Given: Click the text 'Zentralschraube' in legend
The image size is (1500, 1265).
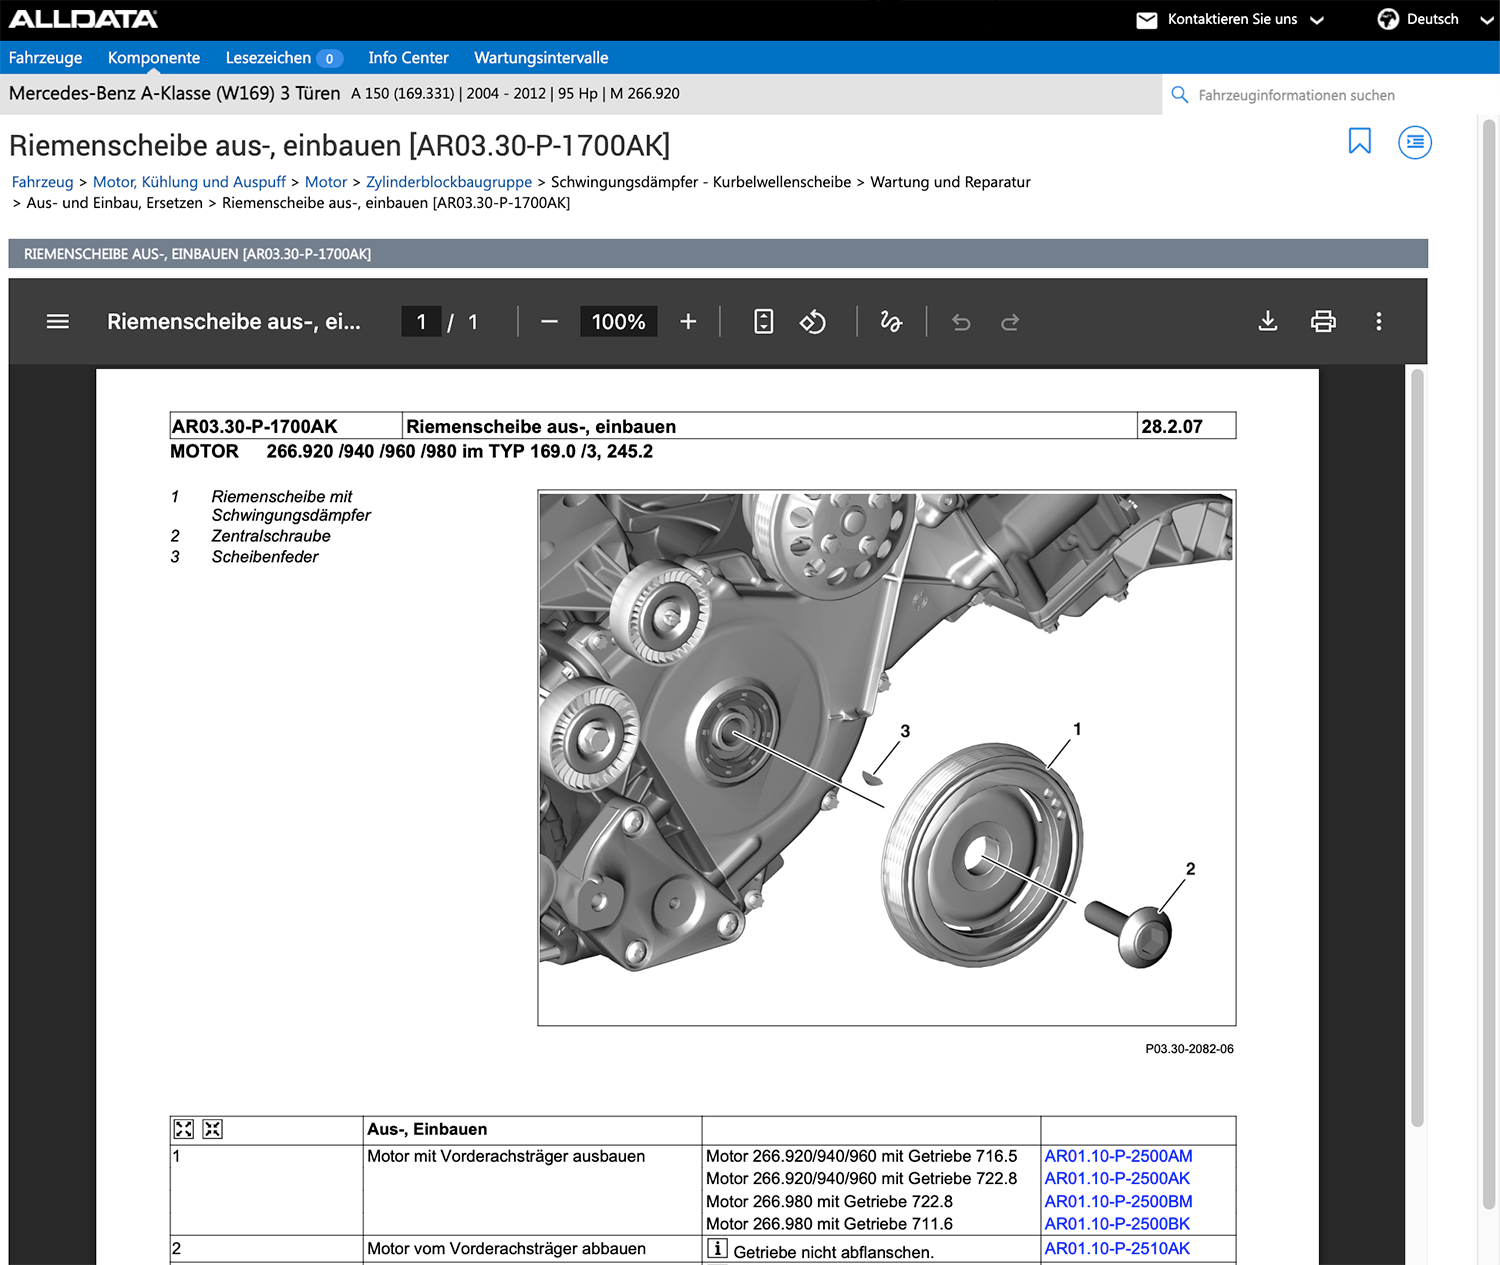Looking at the screenshot, I should pyautogui.click(x=271, y=536).
